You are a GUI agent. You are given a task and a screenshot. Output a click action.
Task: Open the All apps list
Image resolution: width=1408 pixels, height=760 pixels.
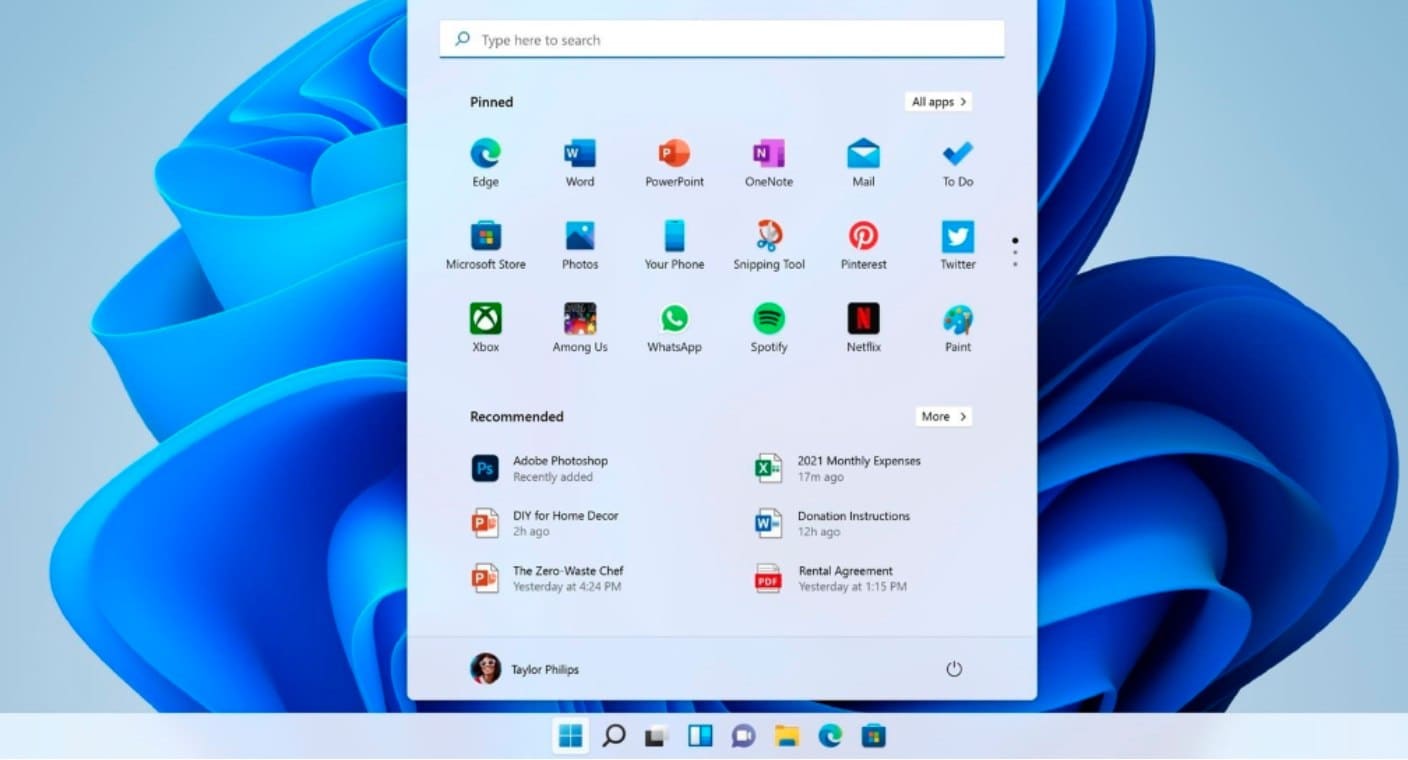938,101
